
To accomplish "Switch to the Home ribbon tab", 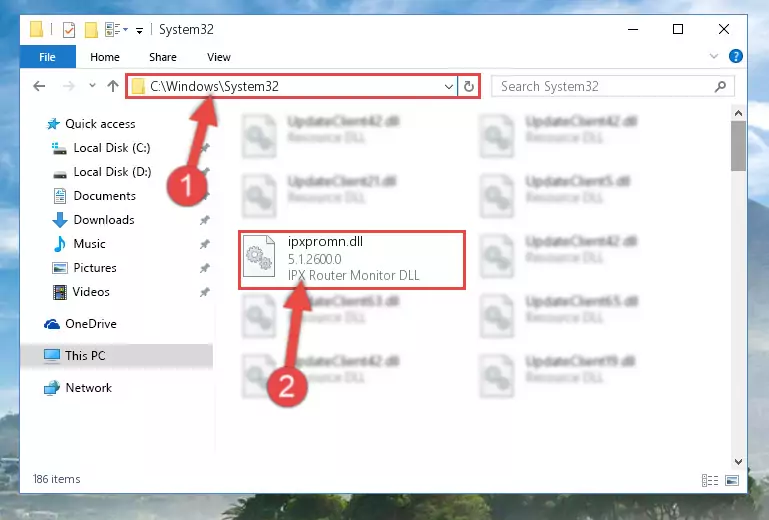I will tap(105, 57).
